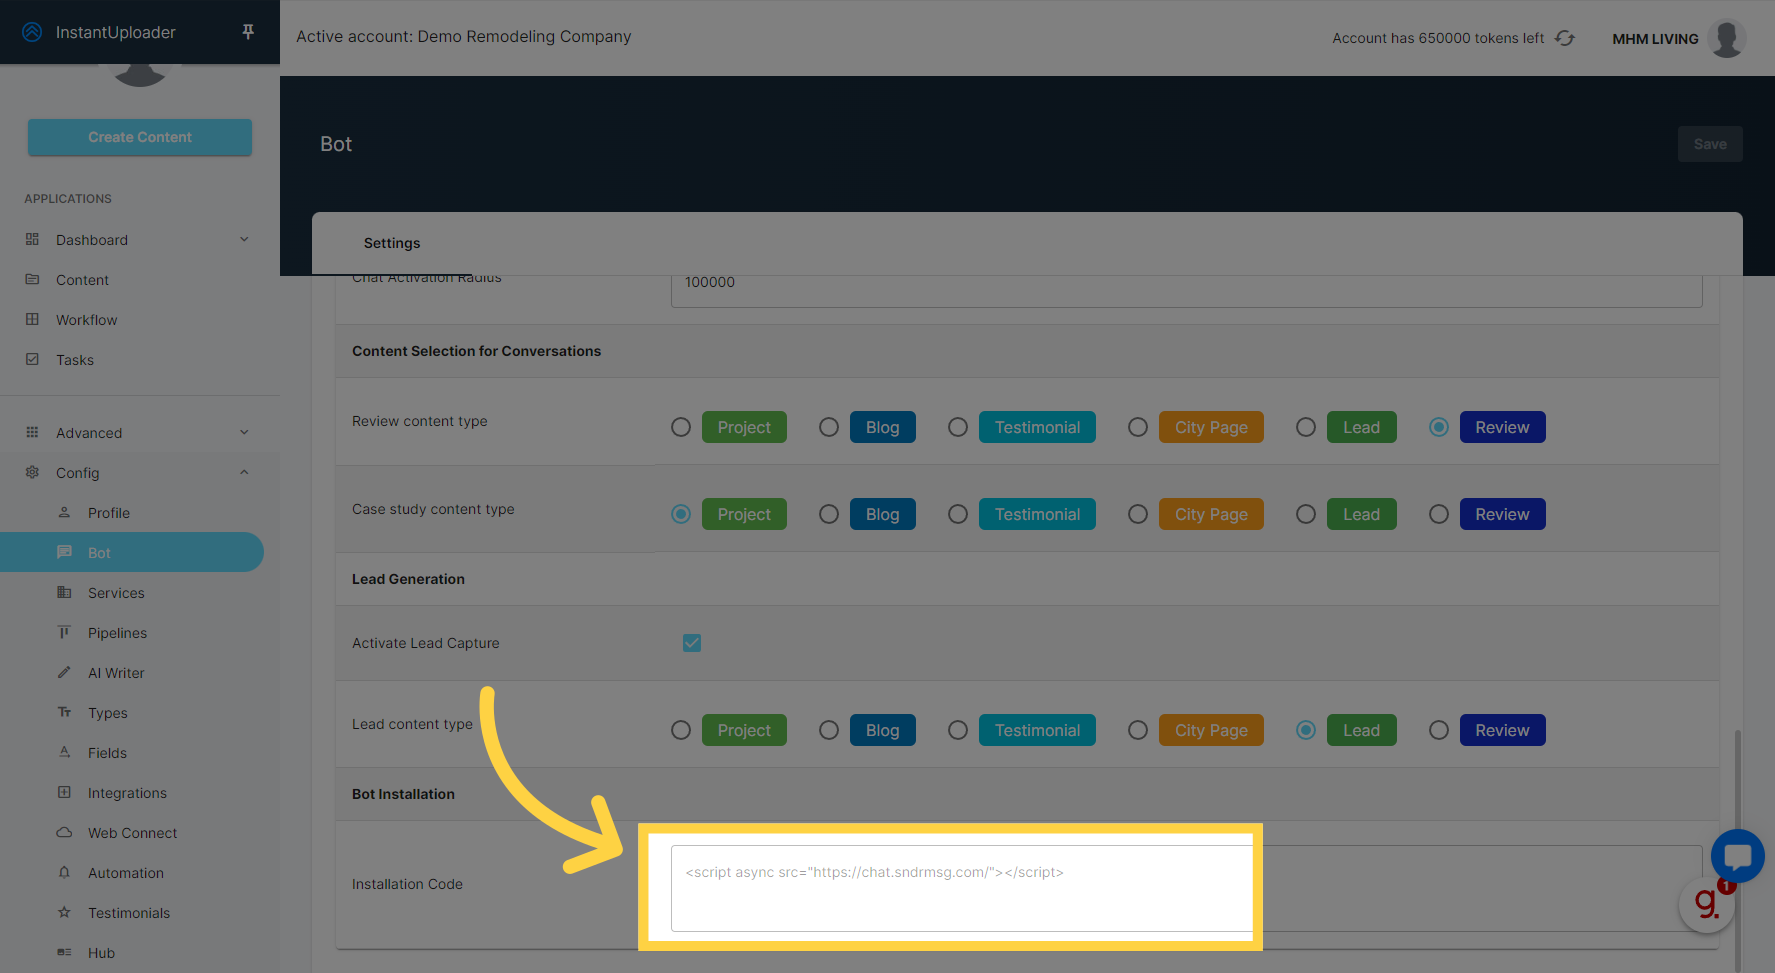Open the MHM LIVING user avatar
Viewport: 1775px width, 973px height.
[x=1727, y=38]
